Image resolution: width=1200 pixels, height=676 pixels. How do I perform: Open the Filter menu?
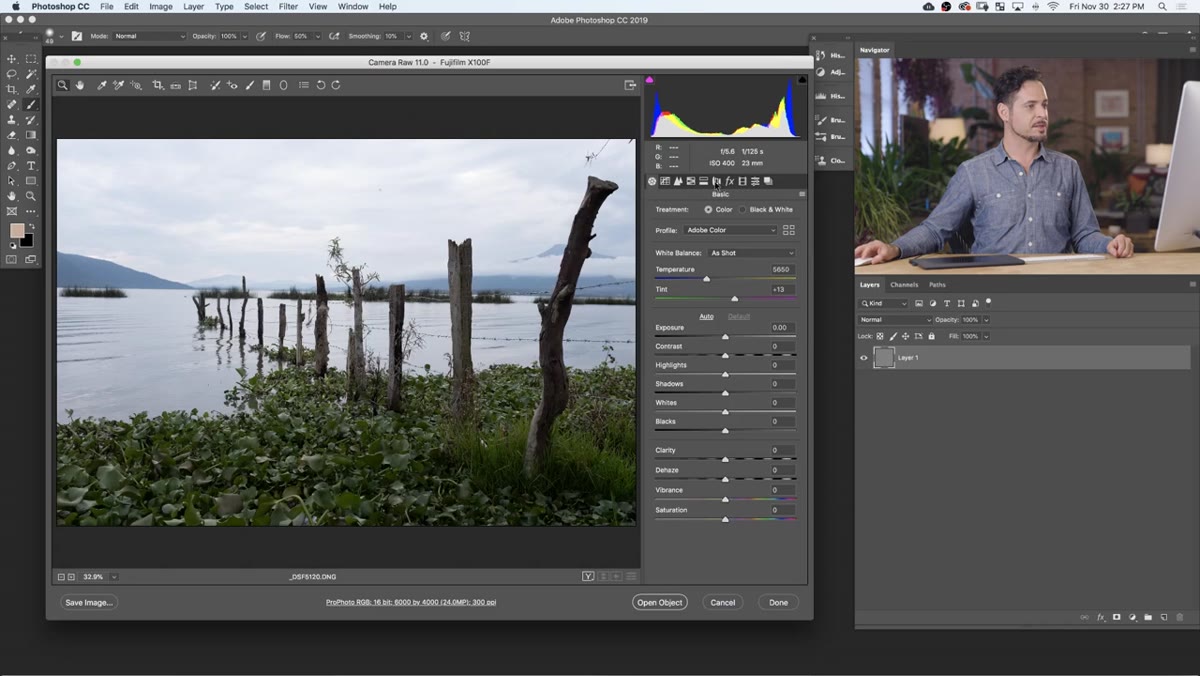pos(288,6)
